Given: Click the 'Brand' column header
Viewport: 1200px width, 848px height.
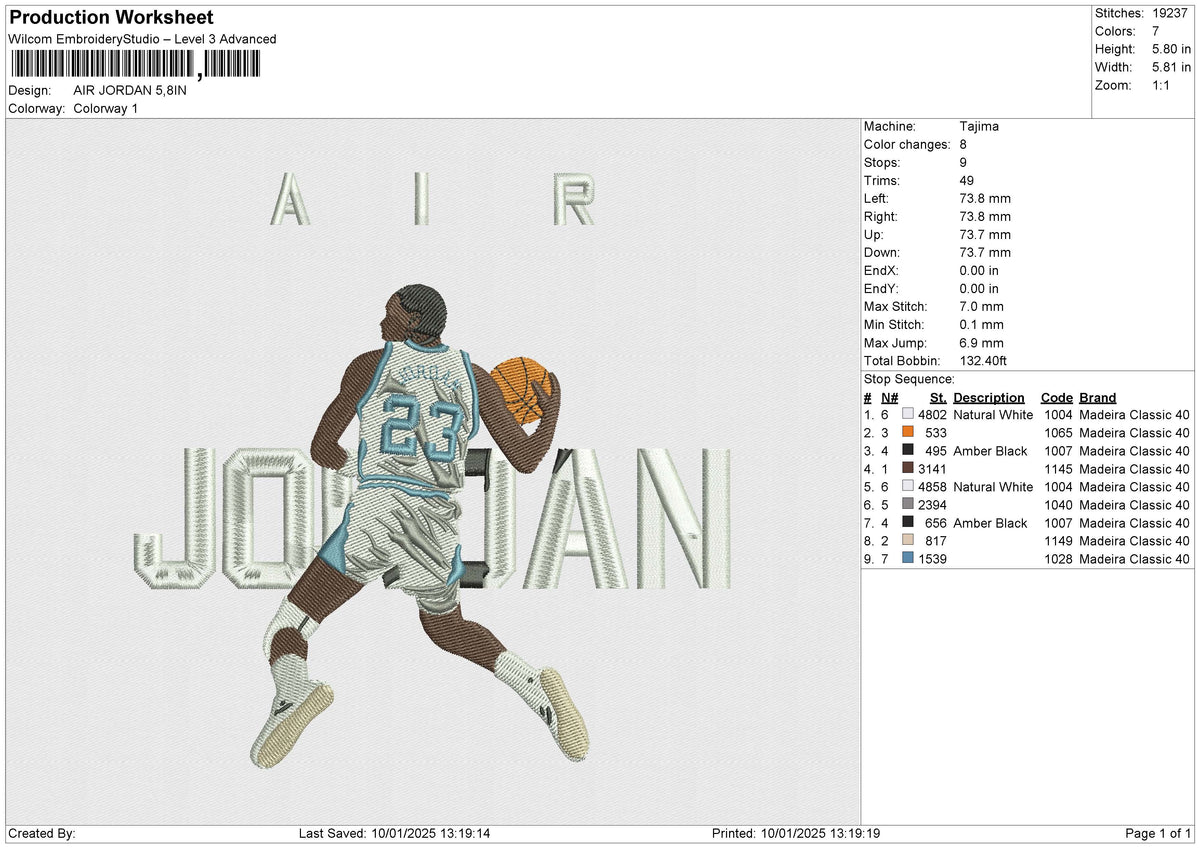Looking at the screenshot, I should [1098, 397].
